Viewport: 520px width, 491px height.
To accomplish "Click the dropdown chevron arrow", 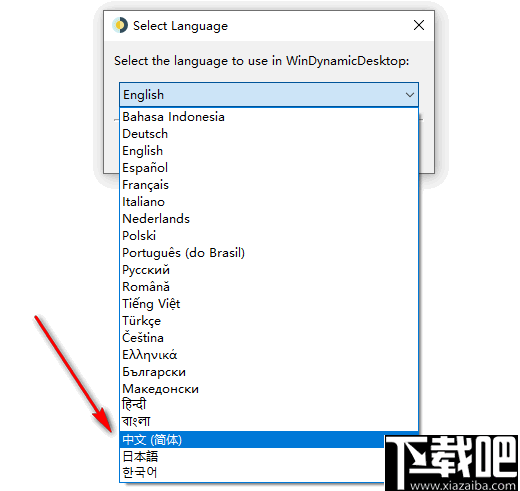I will click(x=410, y=95).
